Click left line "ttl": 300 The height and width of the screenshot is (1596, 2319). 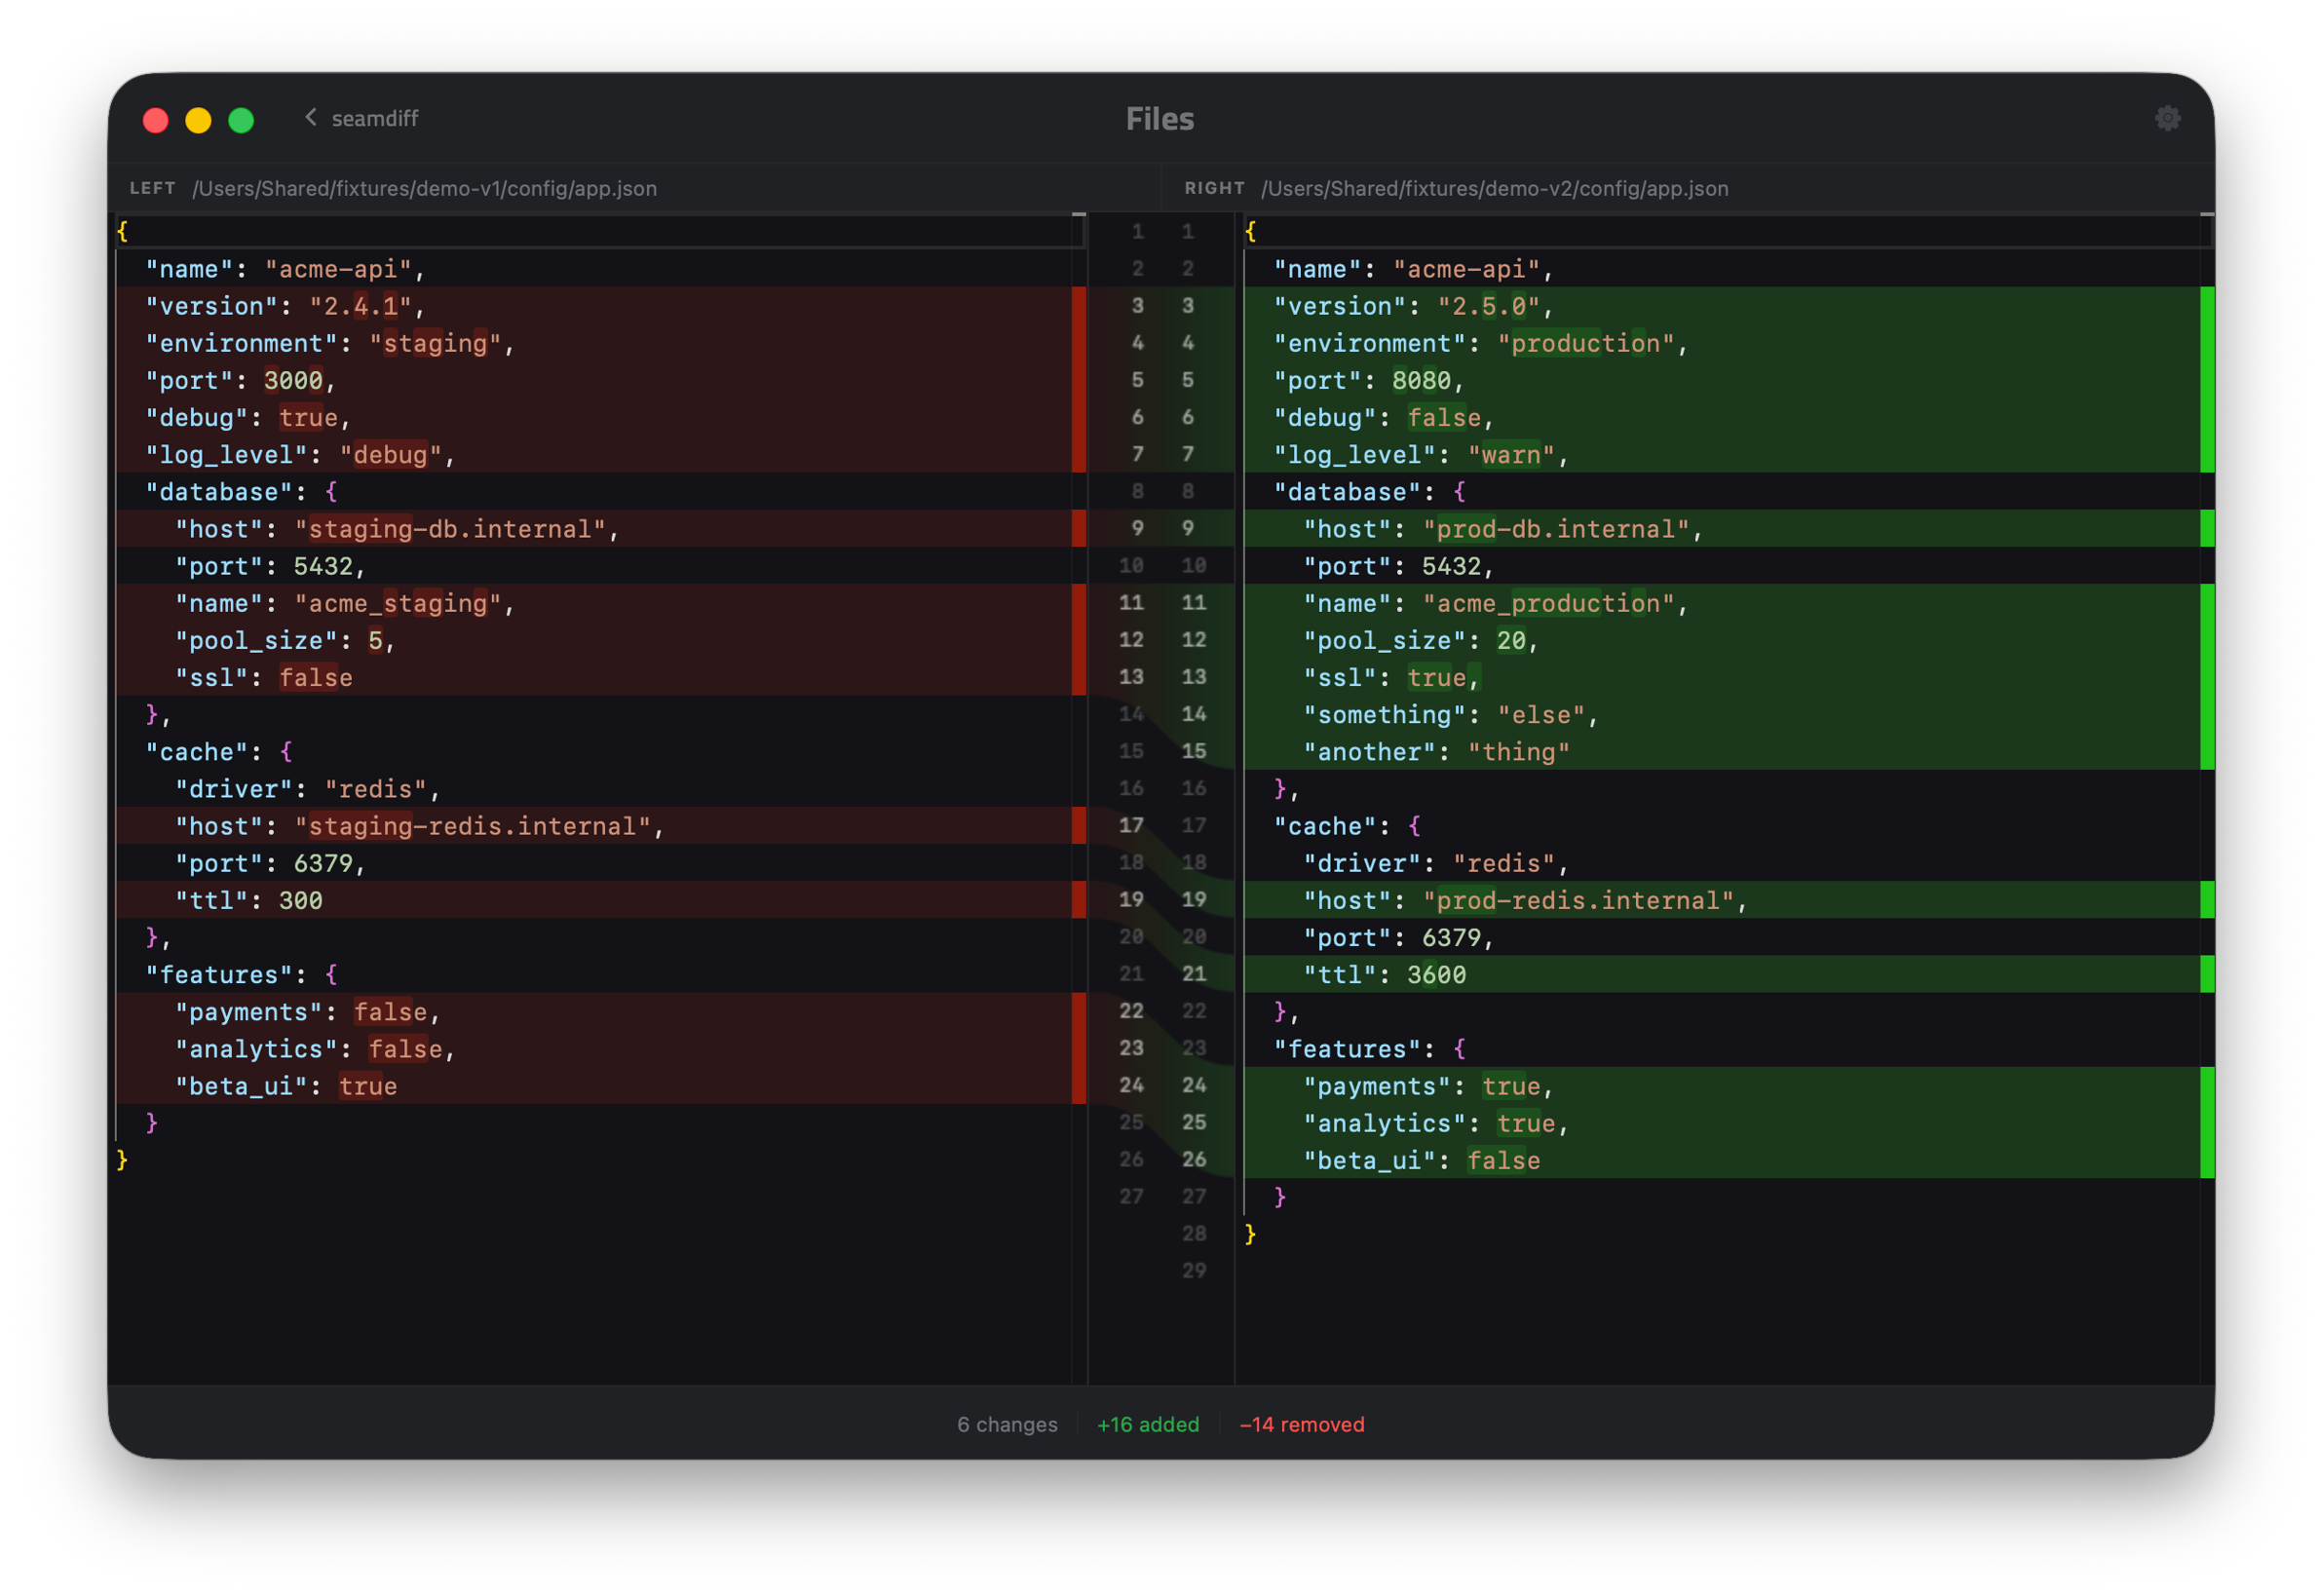click(x=594, y=900)
